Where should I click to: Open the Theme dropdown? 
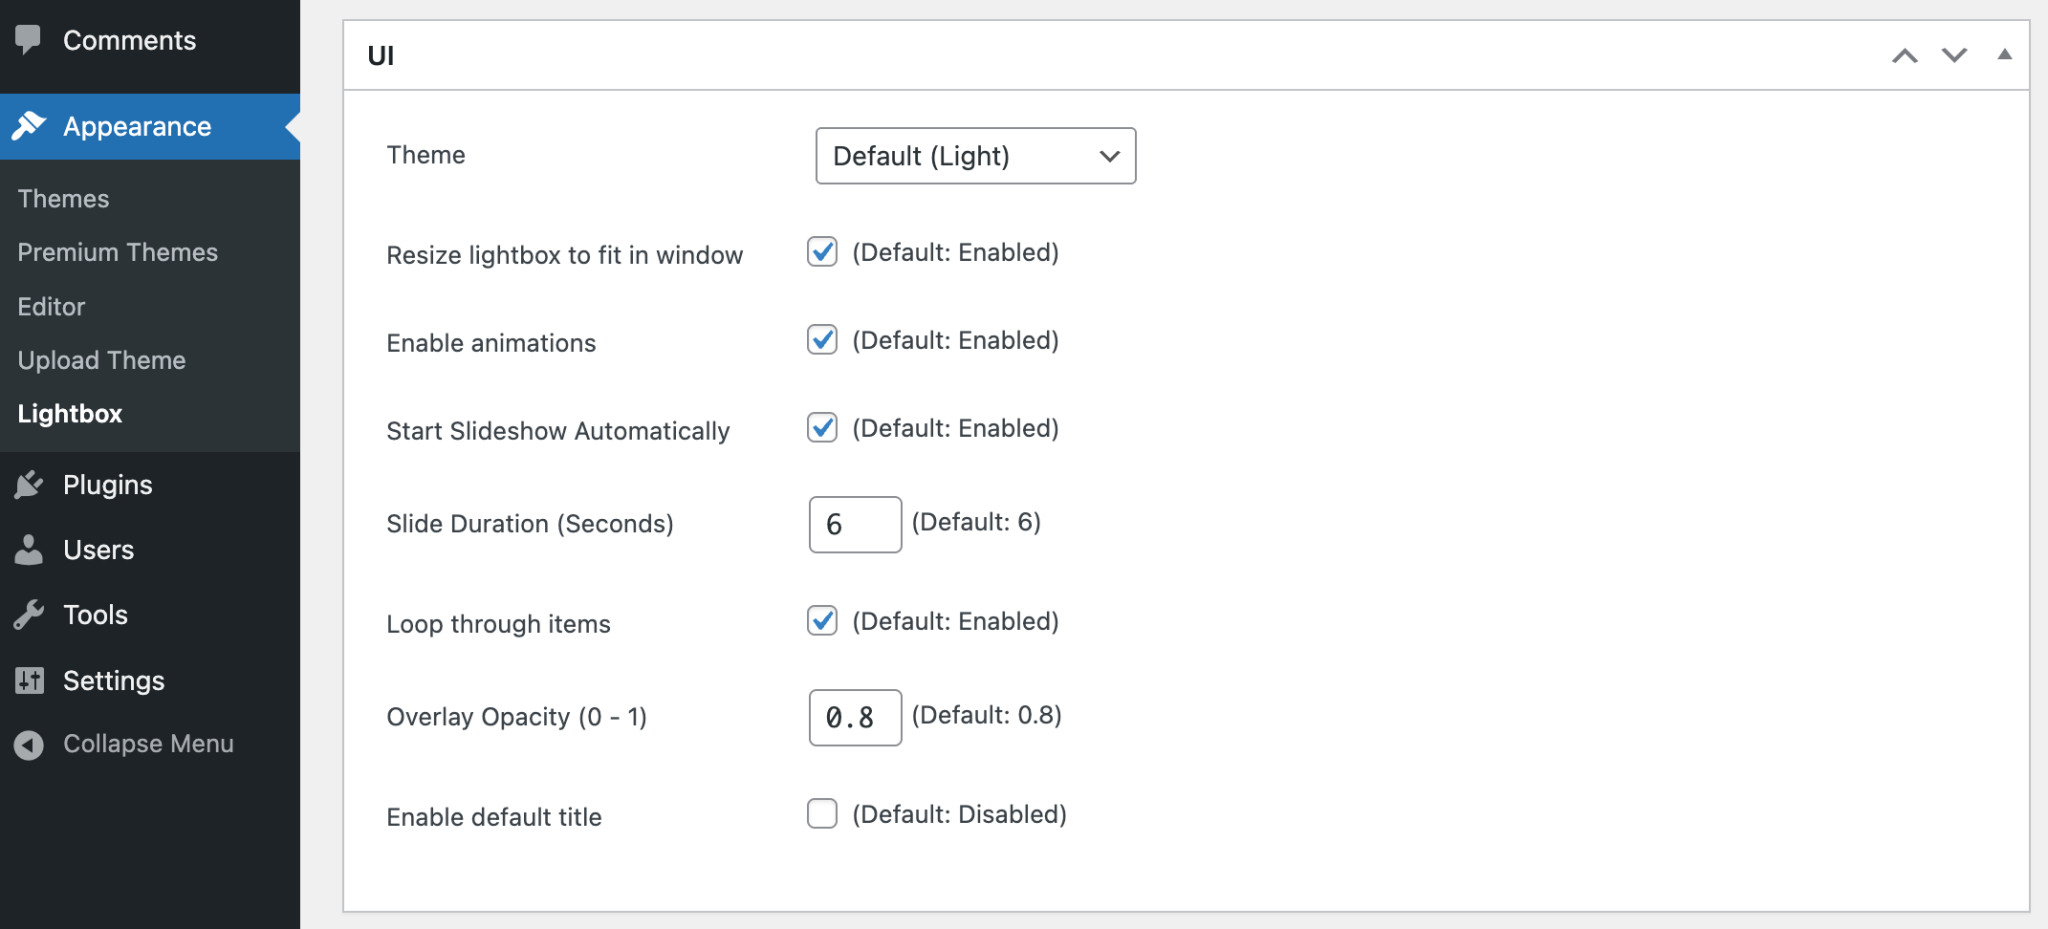click(x=975, y=156)
